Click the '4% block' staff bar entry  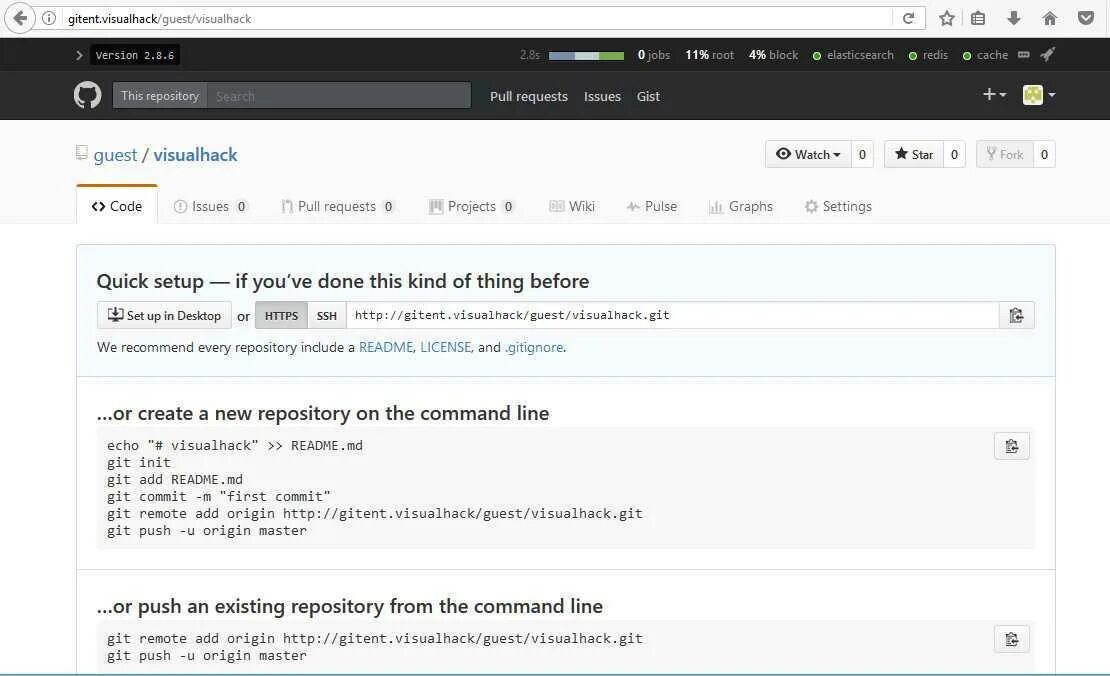tap(773, 55)
